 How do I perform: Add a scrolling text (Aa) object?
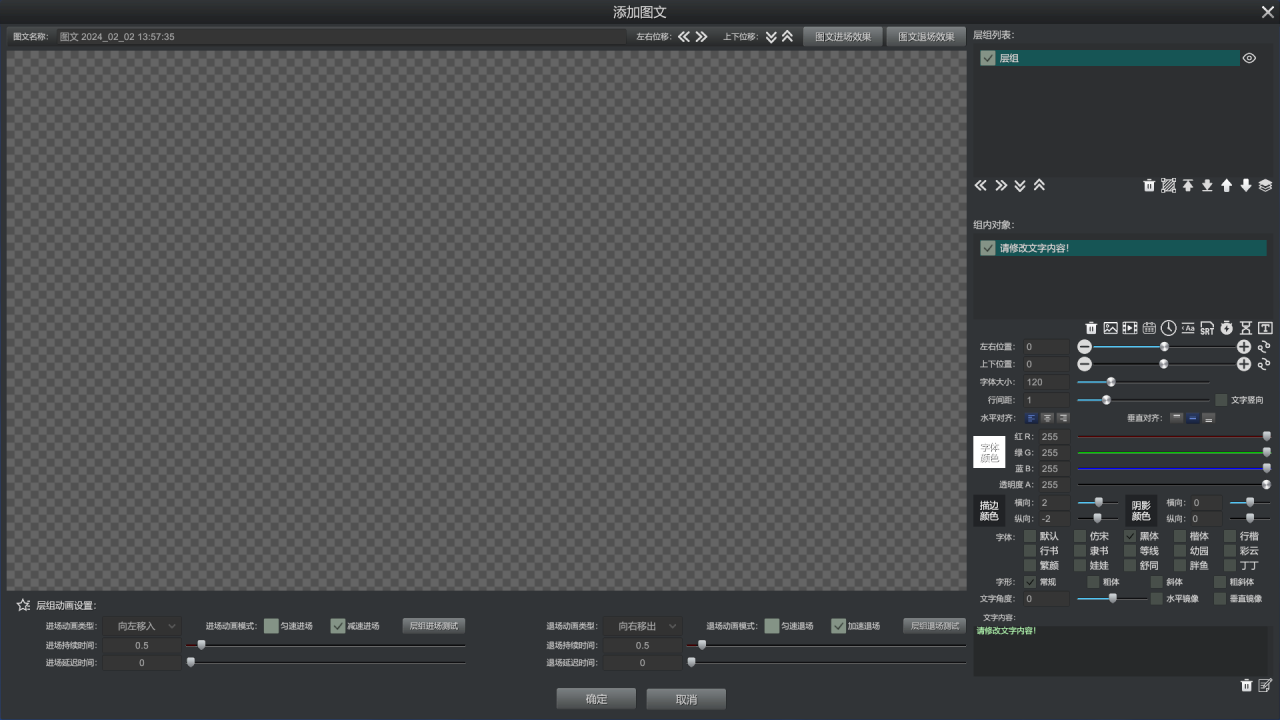click(x=1188, y=328)
